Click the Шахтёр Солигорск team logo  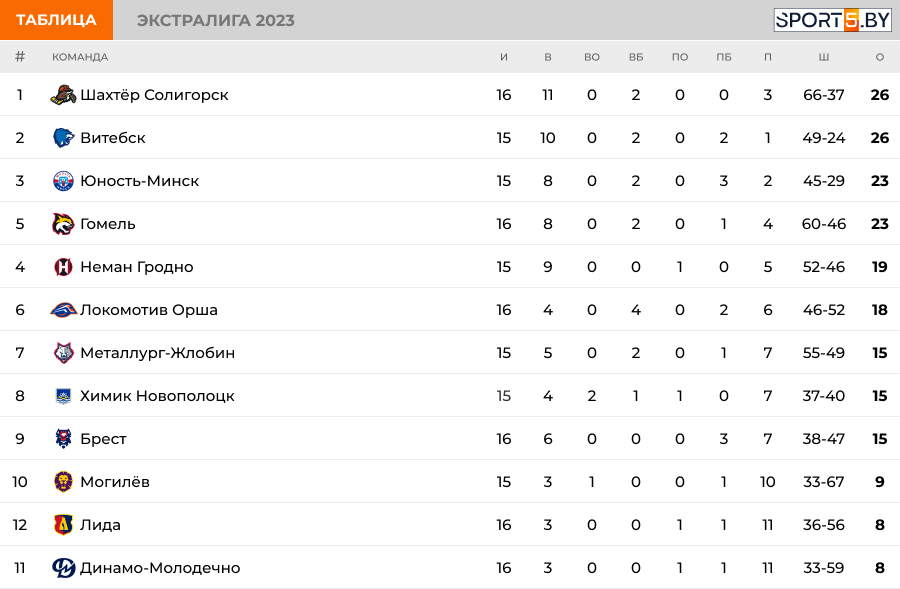click(63, 95)
